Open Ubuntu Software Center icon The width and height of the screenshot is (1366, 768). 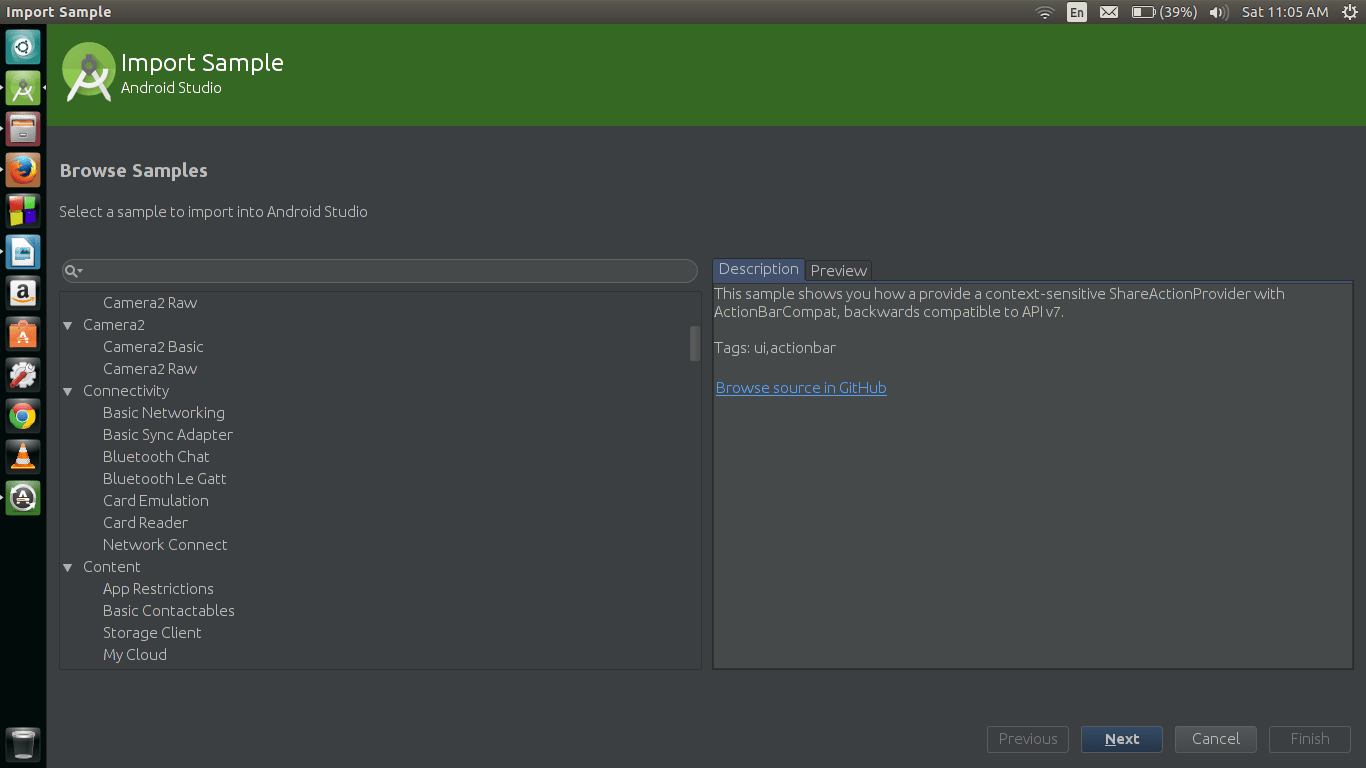[x=23, y=334]
